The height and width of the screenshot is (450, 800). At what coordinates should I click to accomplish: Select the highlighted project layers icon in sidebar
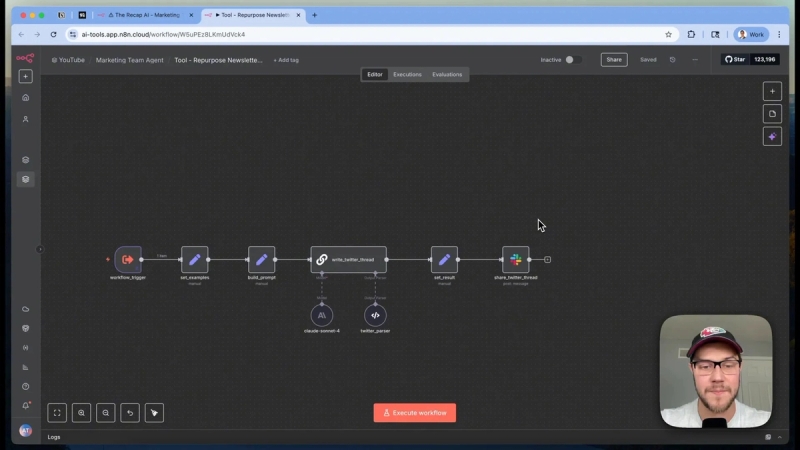click(x=26, y=179)
